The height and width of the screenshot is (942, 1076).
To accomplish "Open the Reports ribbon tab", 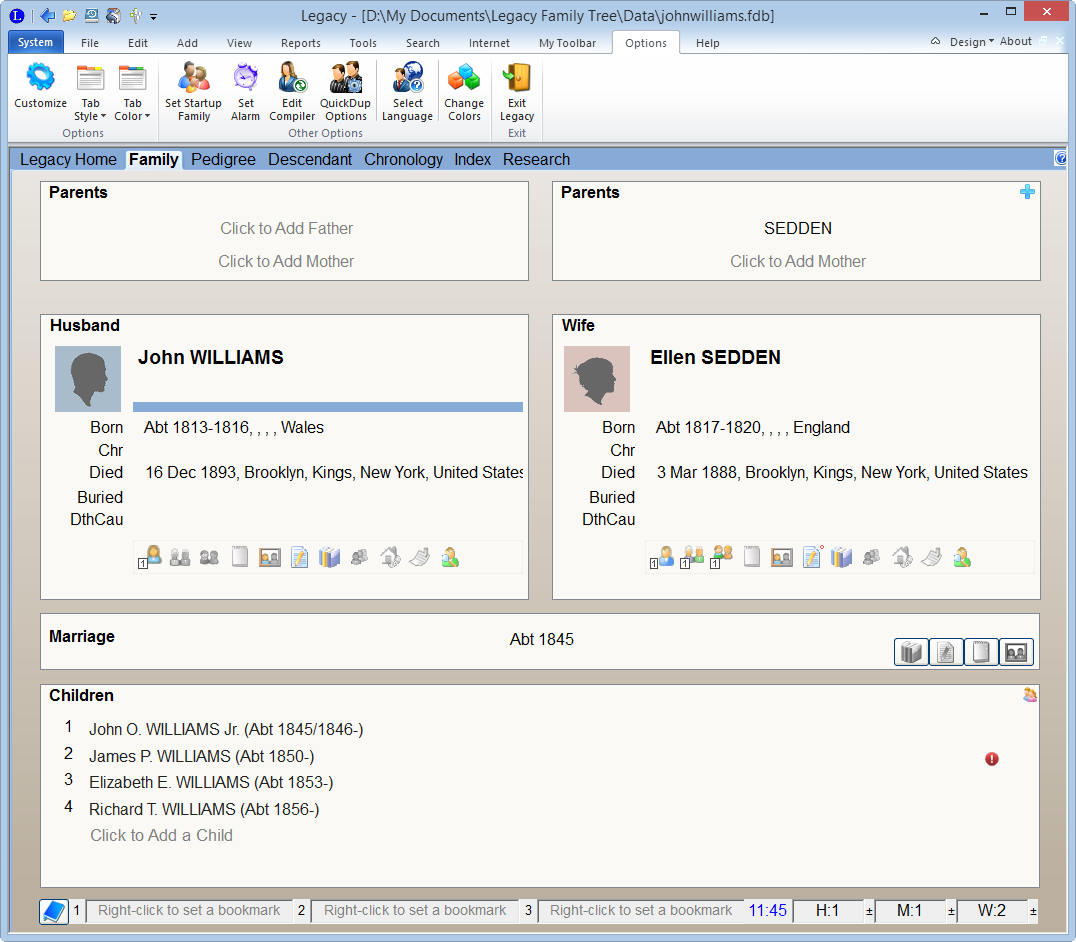I will pos(301,43).
